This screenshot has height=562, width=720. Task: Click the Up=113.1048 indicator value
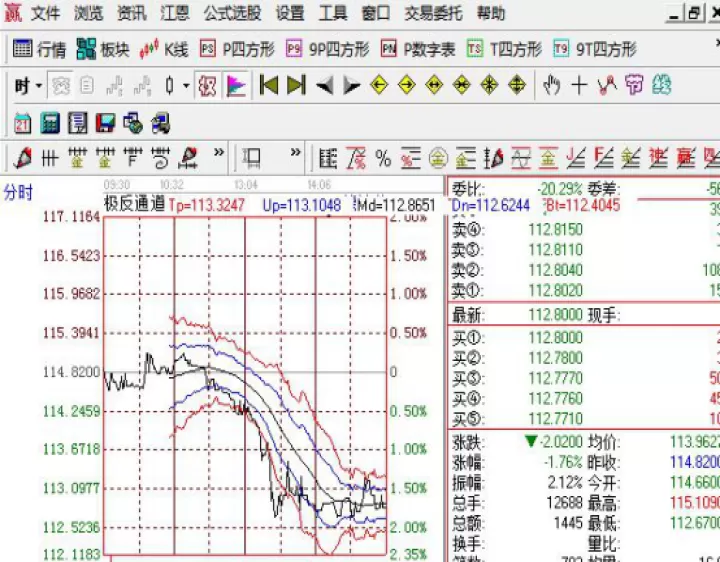tap(302, 205)
